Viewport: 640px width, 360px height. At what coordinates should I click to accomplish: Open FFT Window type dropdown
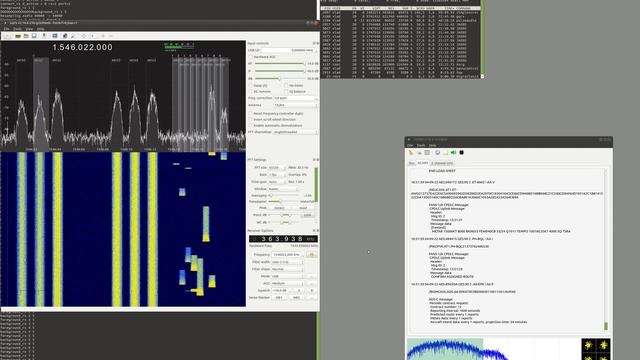pos(283,189)
